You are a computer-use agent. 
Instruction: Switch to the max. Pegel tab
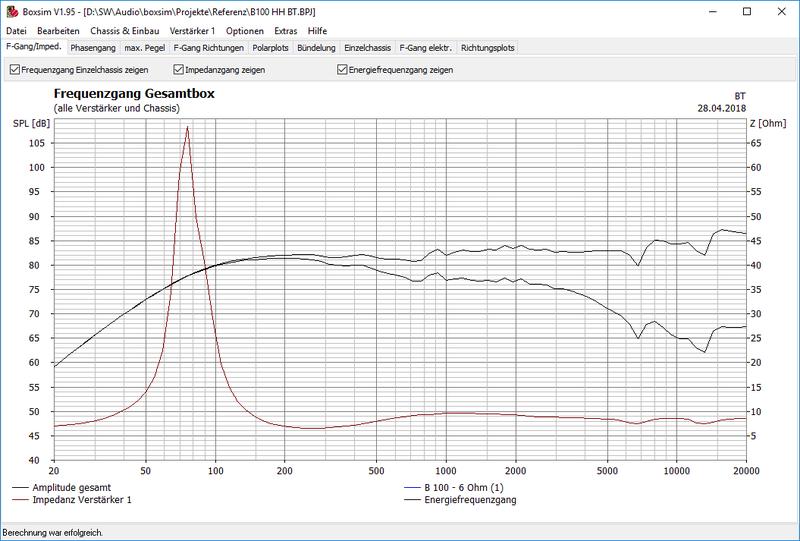click(x=145, y=48)
